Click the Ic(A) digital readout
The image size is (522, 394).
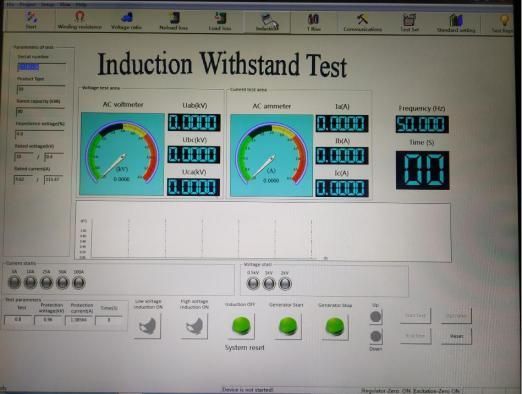pos(342,188)
